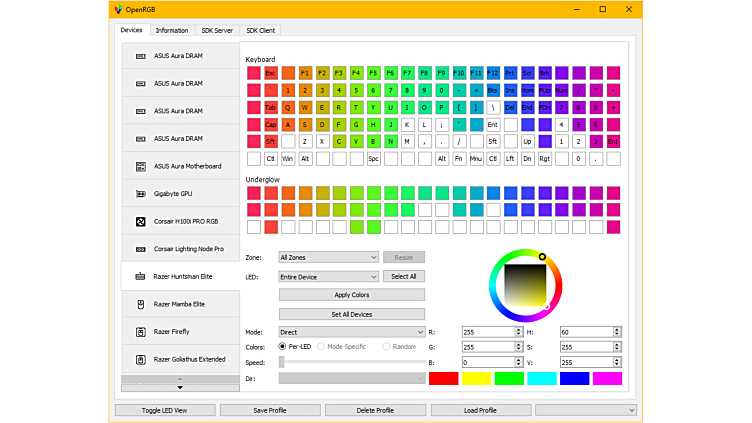Click the Save Profile button
This screenshot has height=423, width=752.
coord(270,410)
